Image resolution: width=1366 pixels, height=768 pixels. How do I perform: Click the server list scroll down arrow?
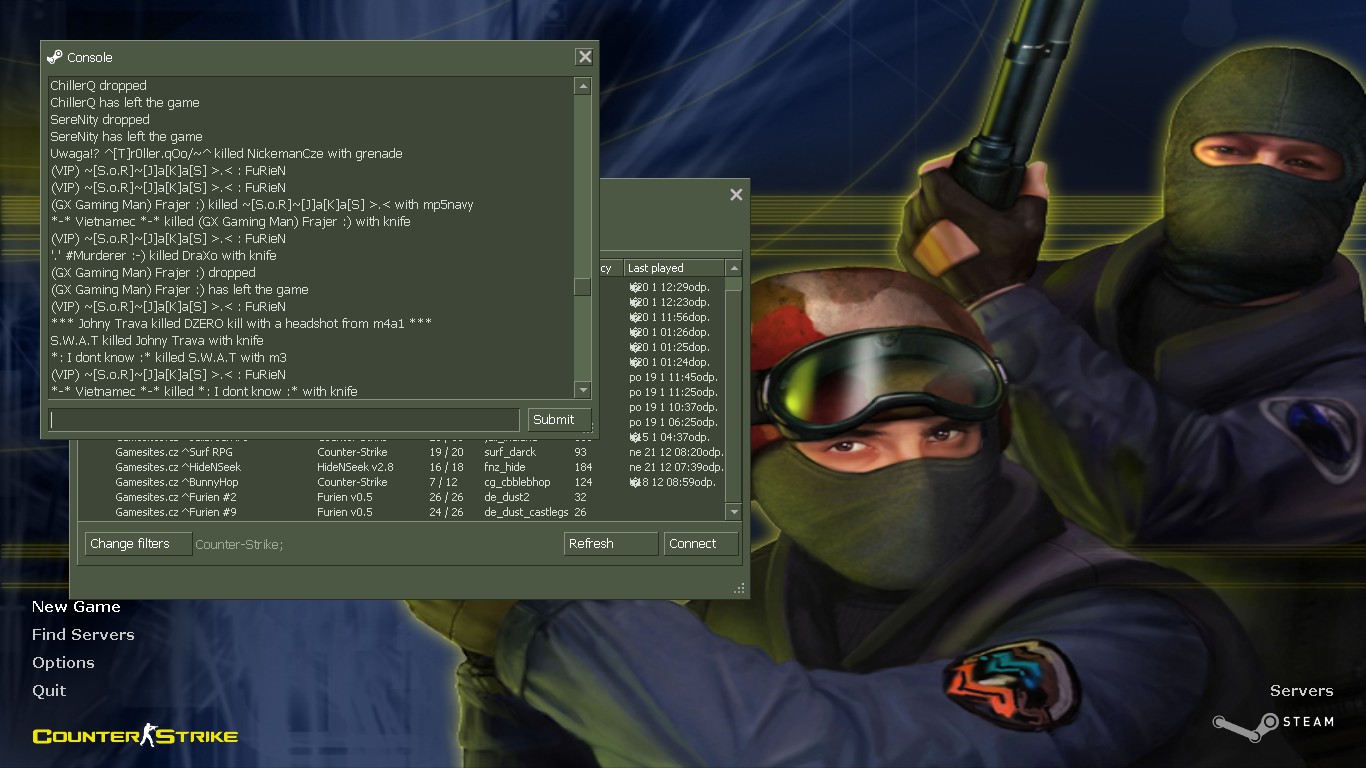[733, 512]
